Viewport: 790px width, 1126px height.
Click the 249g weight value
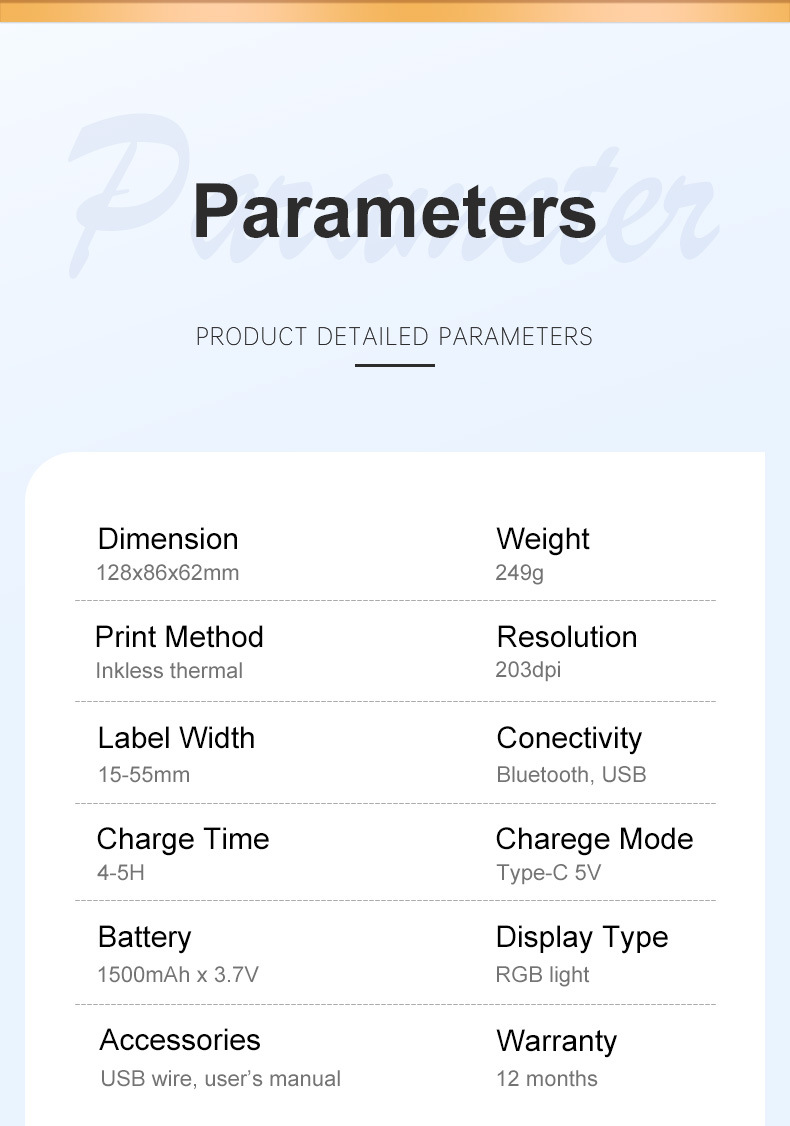pos(519,573)
